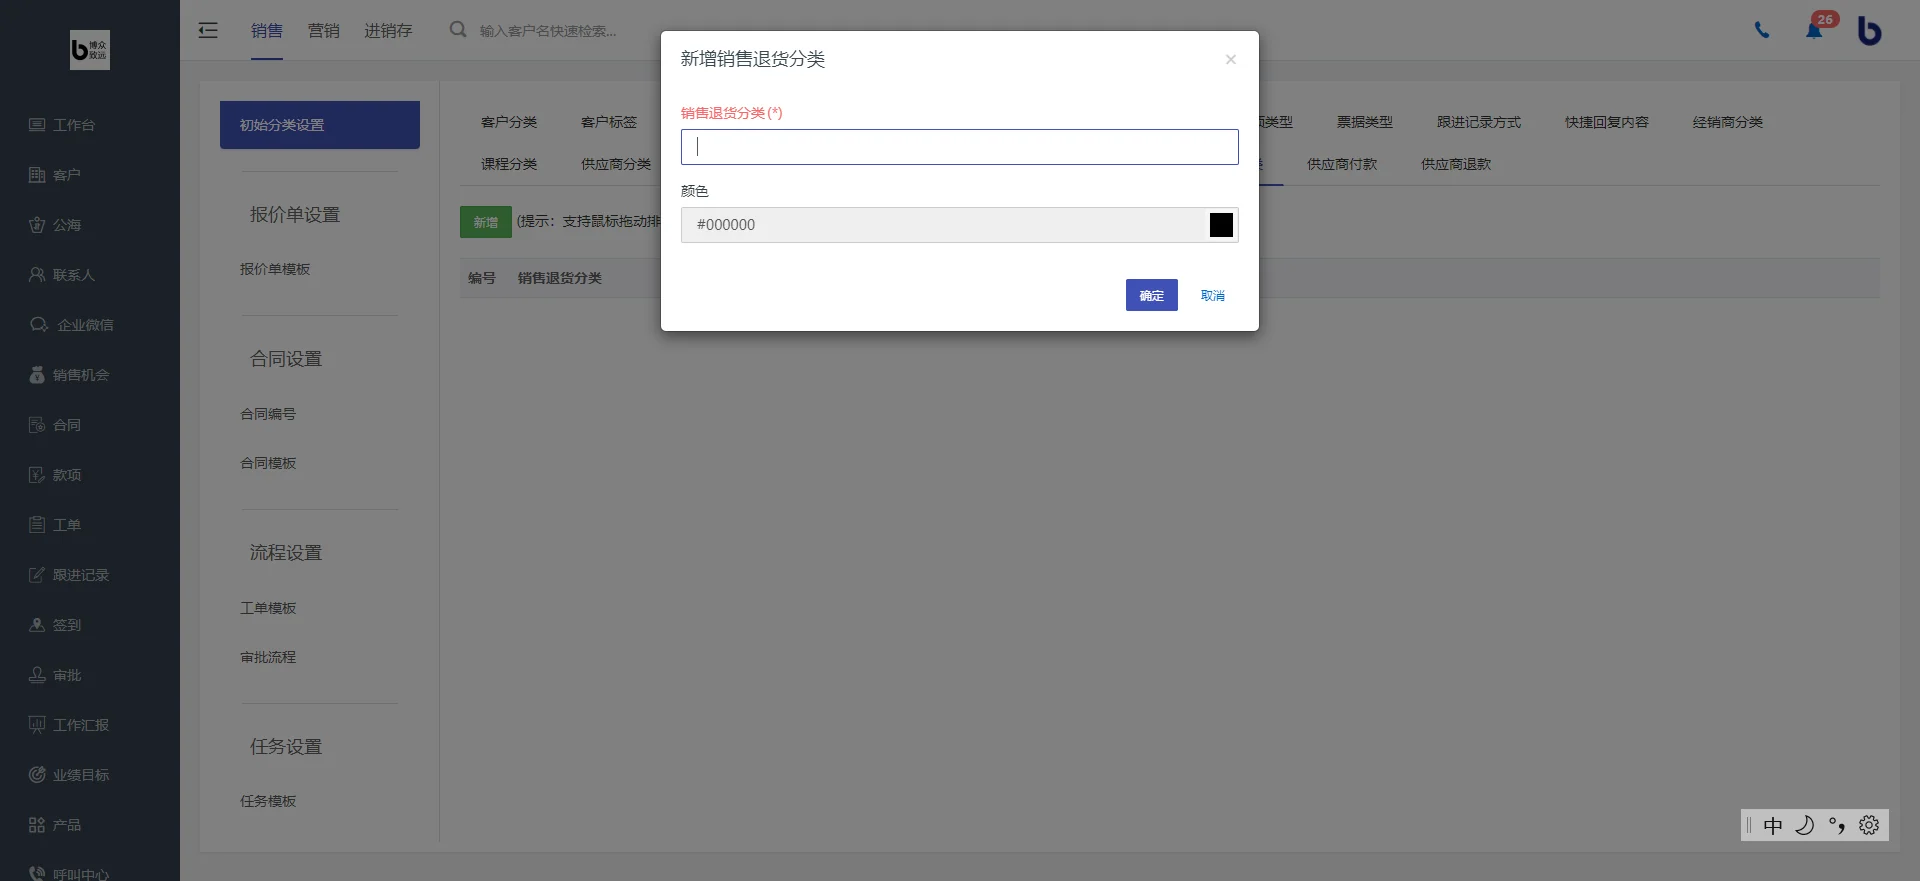Open 合同 in the left sidebar
Screen dimensions: 1920x881
pyautogui.click(x=55, y=425)
